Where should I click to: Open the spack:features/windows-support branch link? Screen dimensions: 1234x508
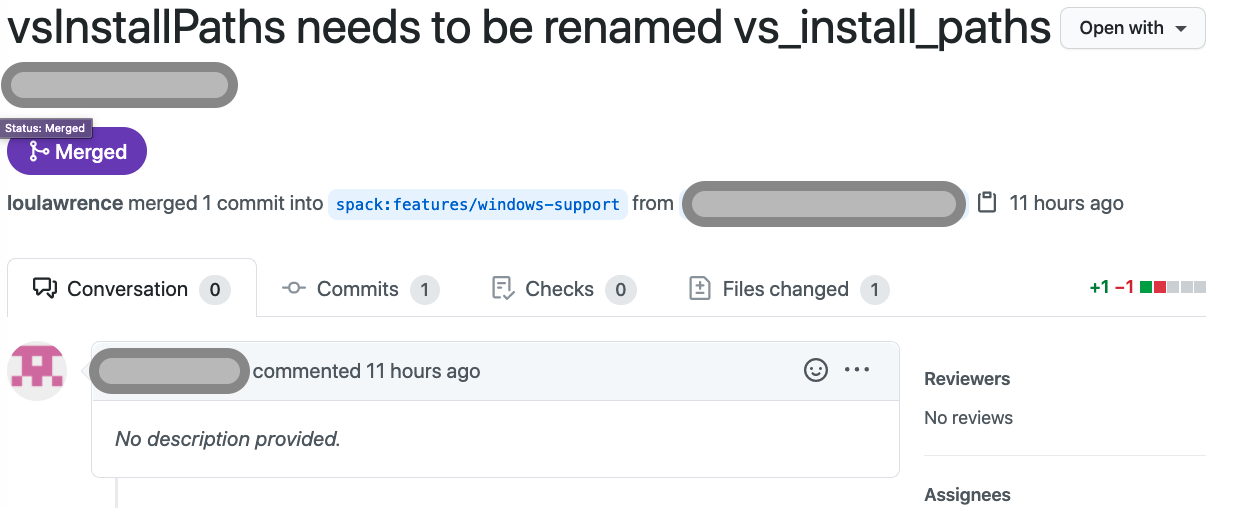pyautogui.click(x=478, y=204)
